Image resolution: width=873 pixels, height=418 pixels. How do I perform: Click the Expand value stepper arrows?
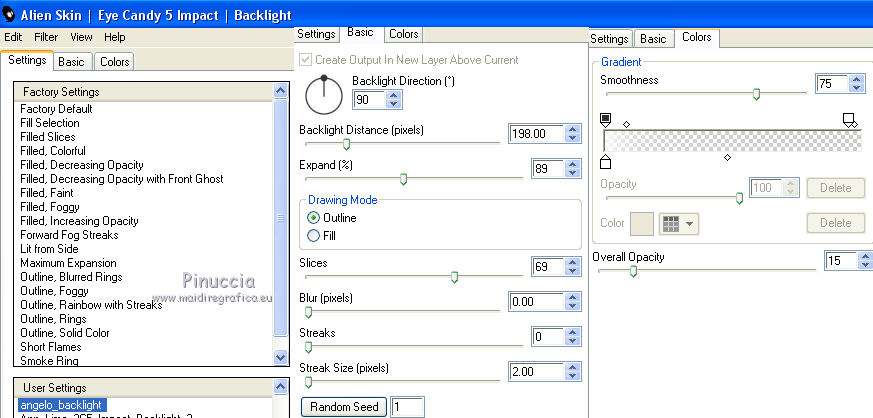pyautogui.click(x=572, y=169)
